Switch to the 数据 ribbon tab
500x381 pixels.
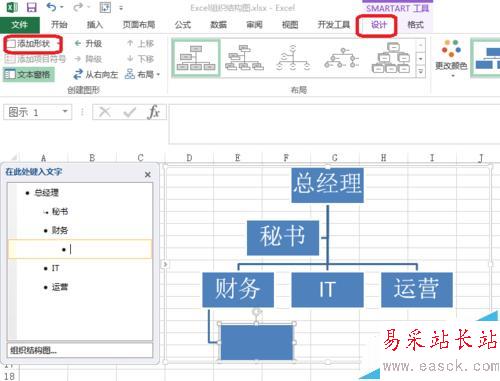click(218, 25)
